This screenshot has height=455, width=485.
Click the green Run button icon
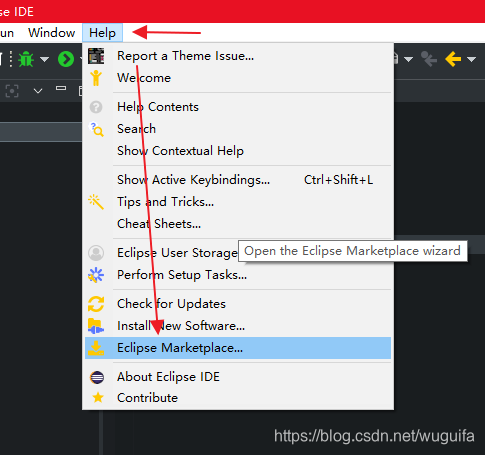[x=66, y=59]
